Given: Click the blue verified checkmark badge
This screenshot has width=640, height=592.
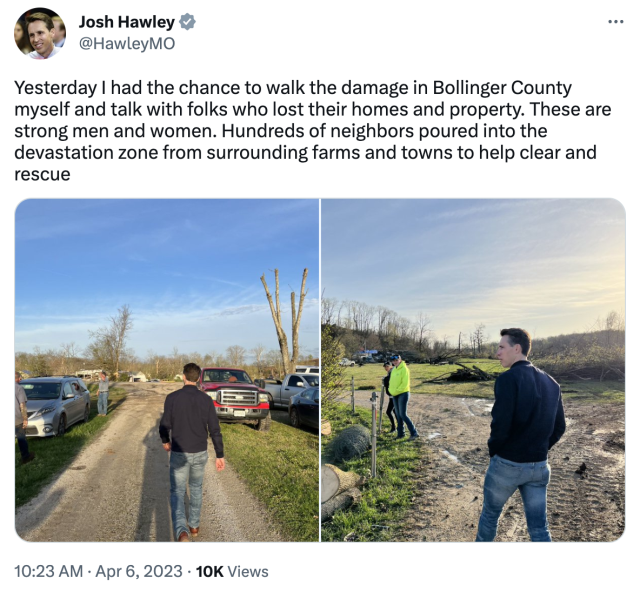Looking at the screenshot, I should [187, 22].
